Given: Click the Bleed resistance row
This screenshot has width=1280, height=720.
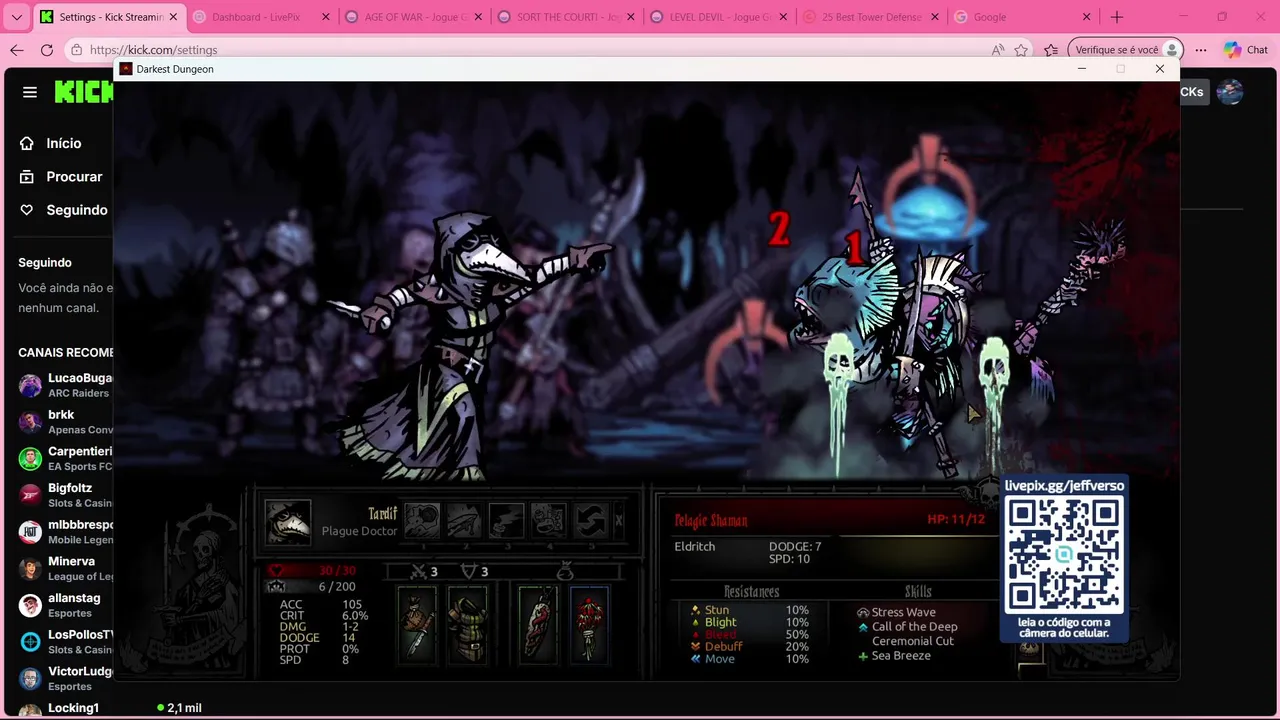Looking at the screenshot, I should [x=750, y=634].
